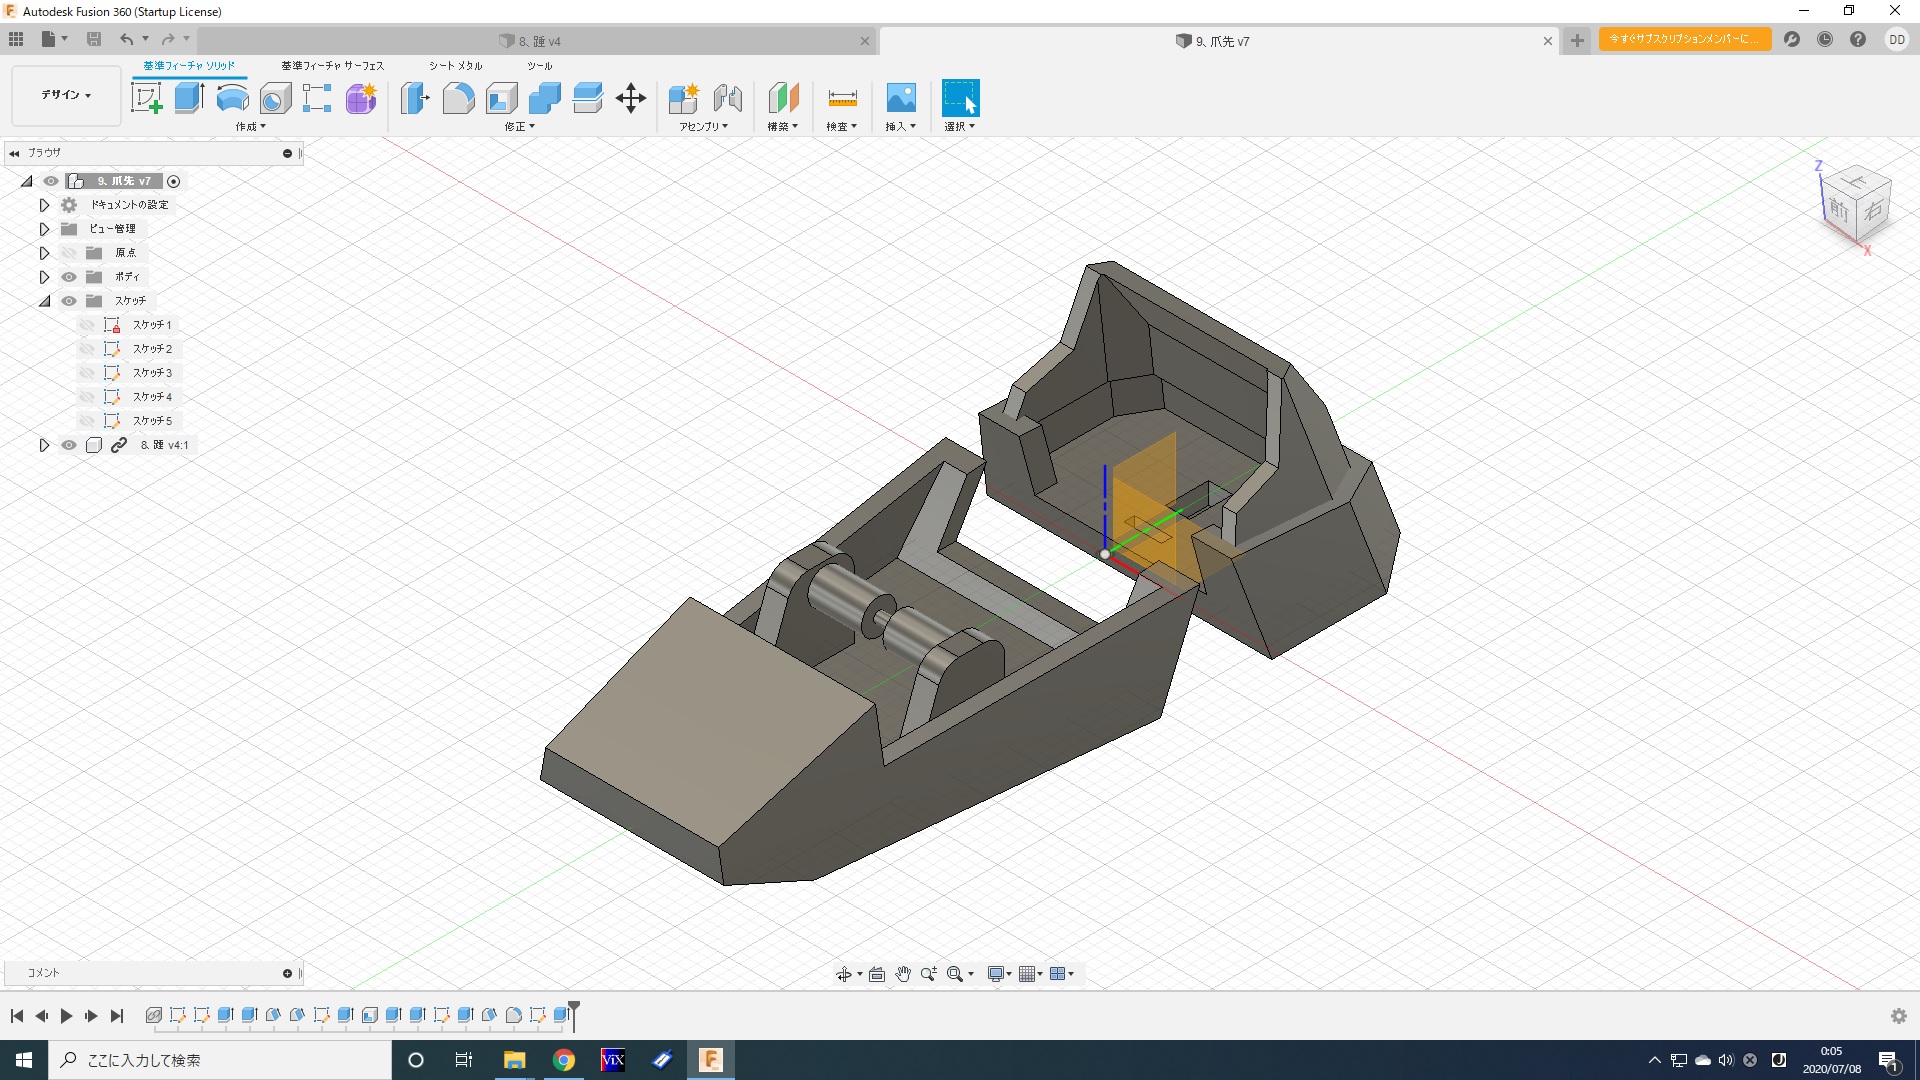Click the orange subscription member button
Screen dimensions: 1920x1080
(x=1684, y=39)
